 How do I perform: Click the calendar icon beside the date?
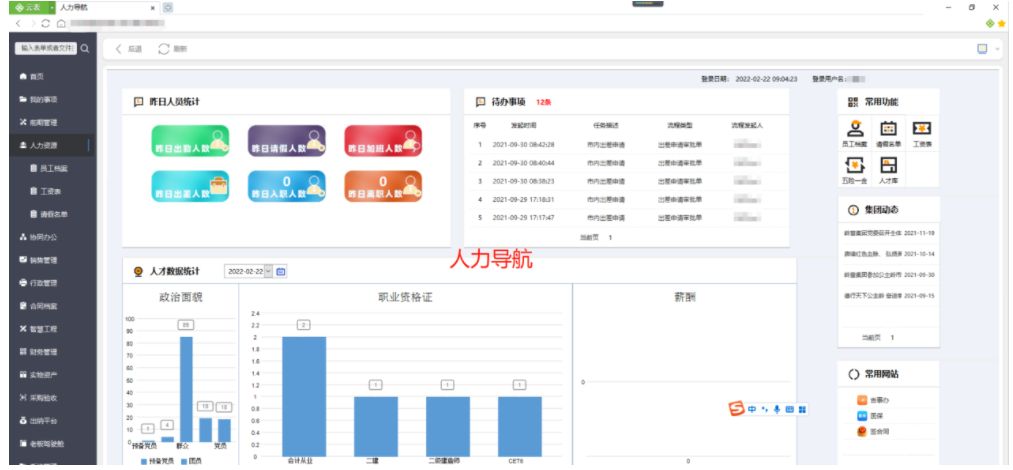tap(280, 272)
